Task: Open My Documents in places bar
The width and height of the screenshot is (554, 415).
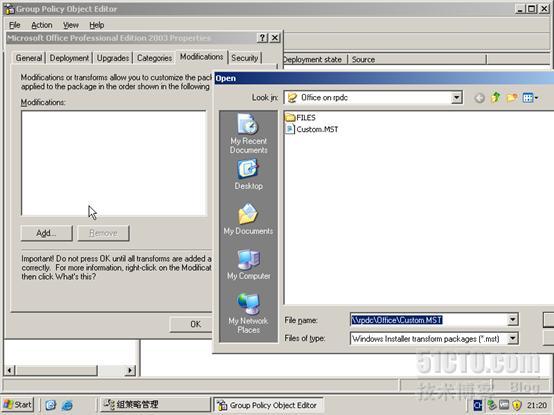Action: pos(248,219)
